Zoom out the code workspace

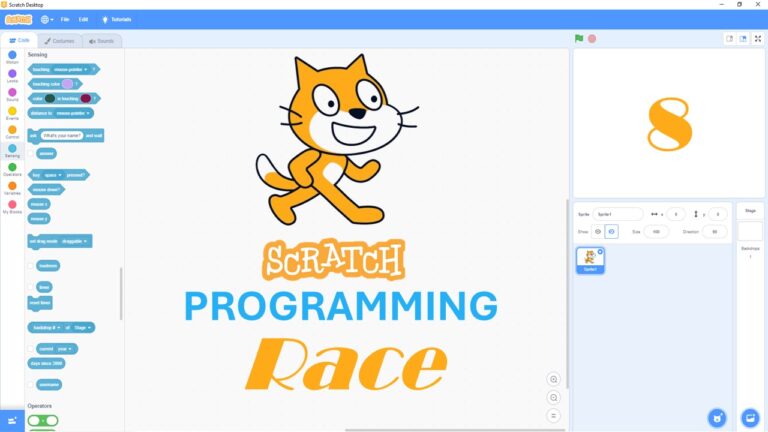pyautogui.click(x=553, y=397)
